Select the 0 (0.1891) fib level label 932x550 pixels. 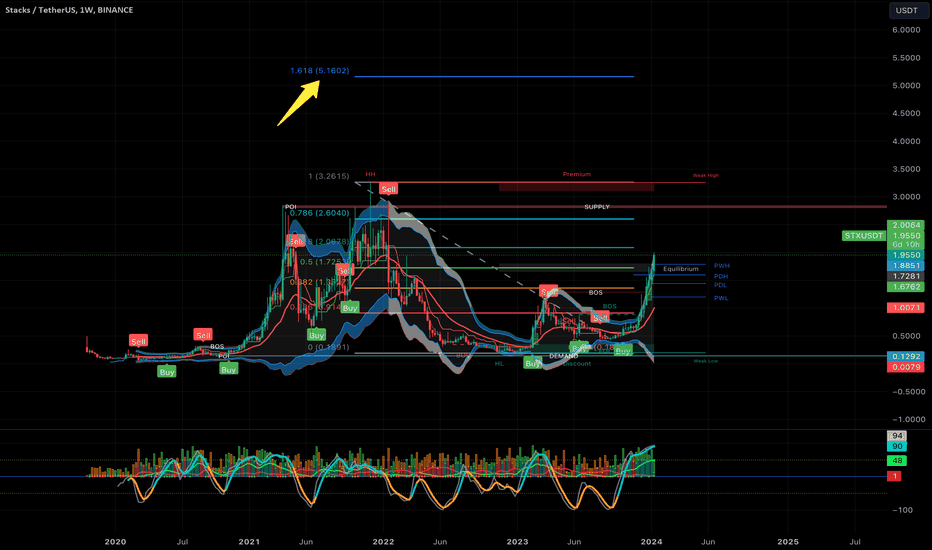coord(329,347)
